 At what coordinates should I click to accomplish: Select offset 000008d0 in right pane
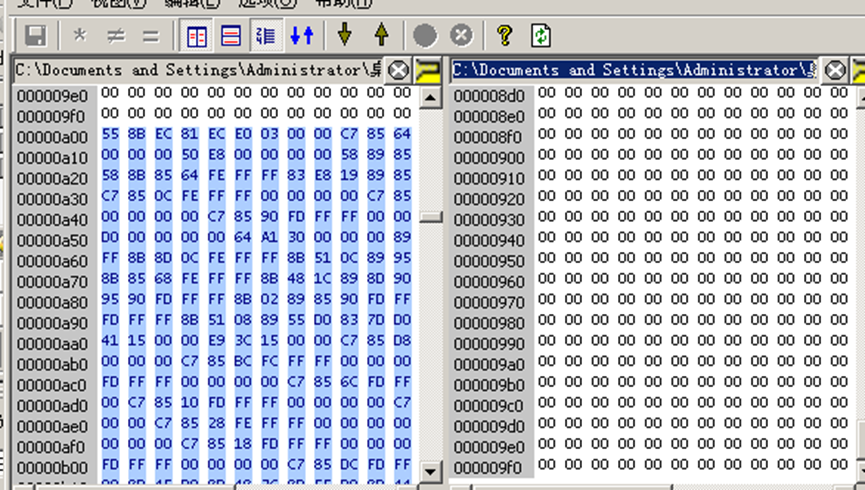coord(489,96)
